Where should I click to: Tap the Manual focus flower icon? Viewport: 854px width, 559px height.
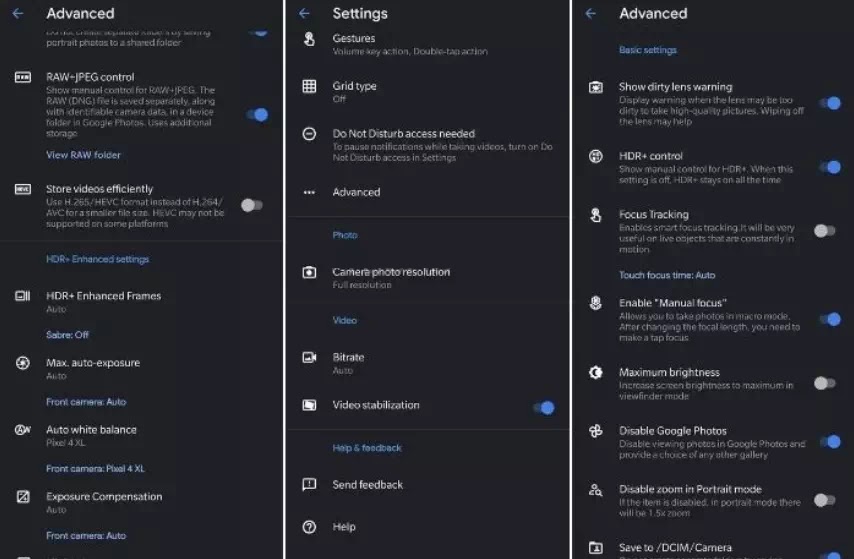595,303
